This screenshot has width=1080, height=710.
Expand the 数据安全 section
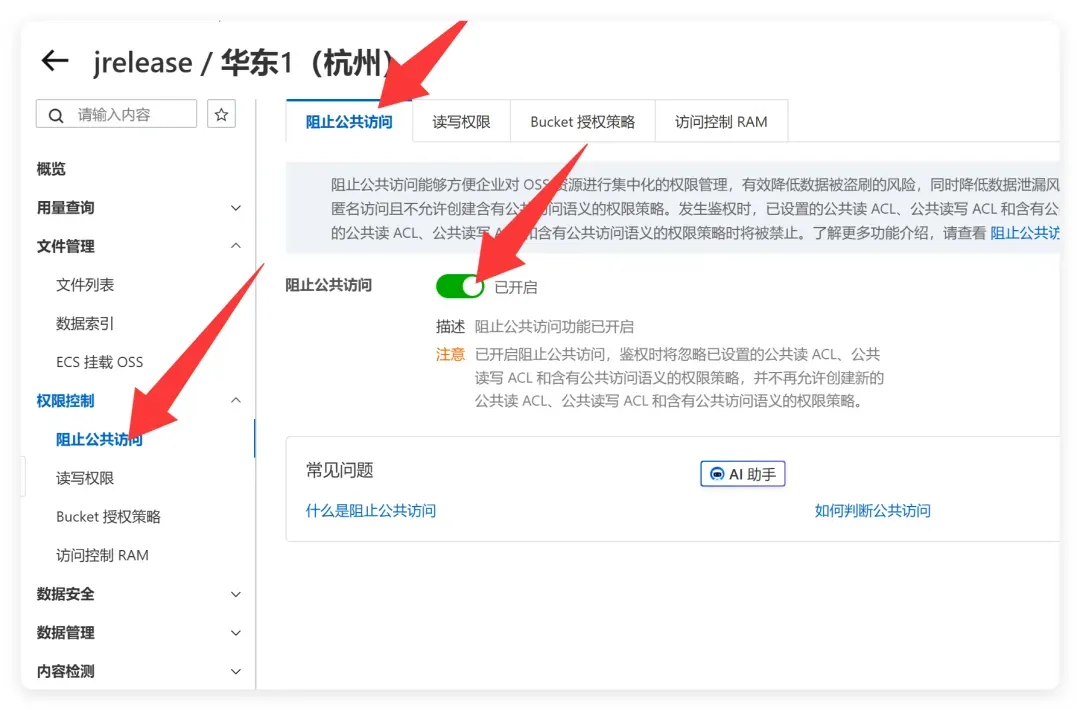(x=236, y=594)
